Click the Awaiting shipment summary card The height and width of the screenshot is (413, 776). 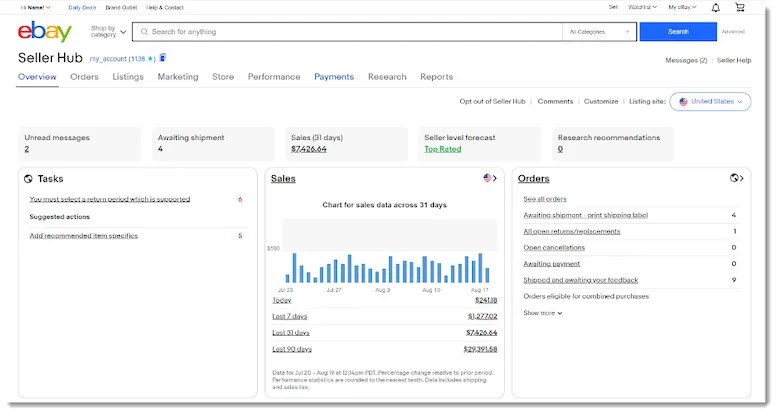(x=213, y=143)
